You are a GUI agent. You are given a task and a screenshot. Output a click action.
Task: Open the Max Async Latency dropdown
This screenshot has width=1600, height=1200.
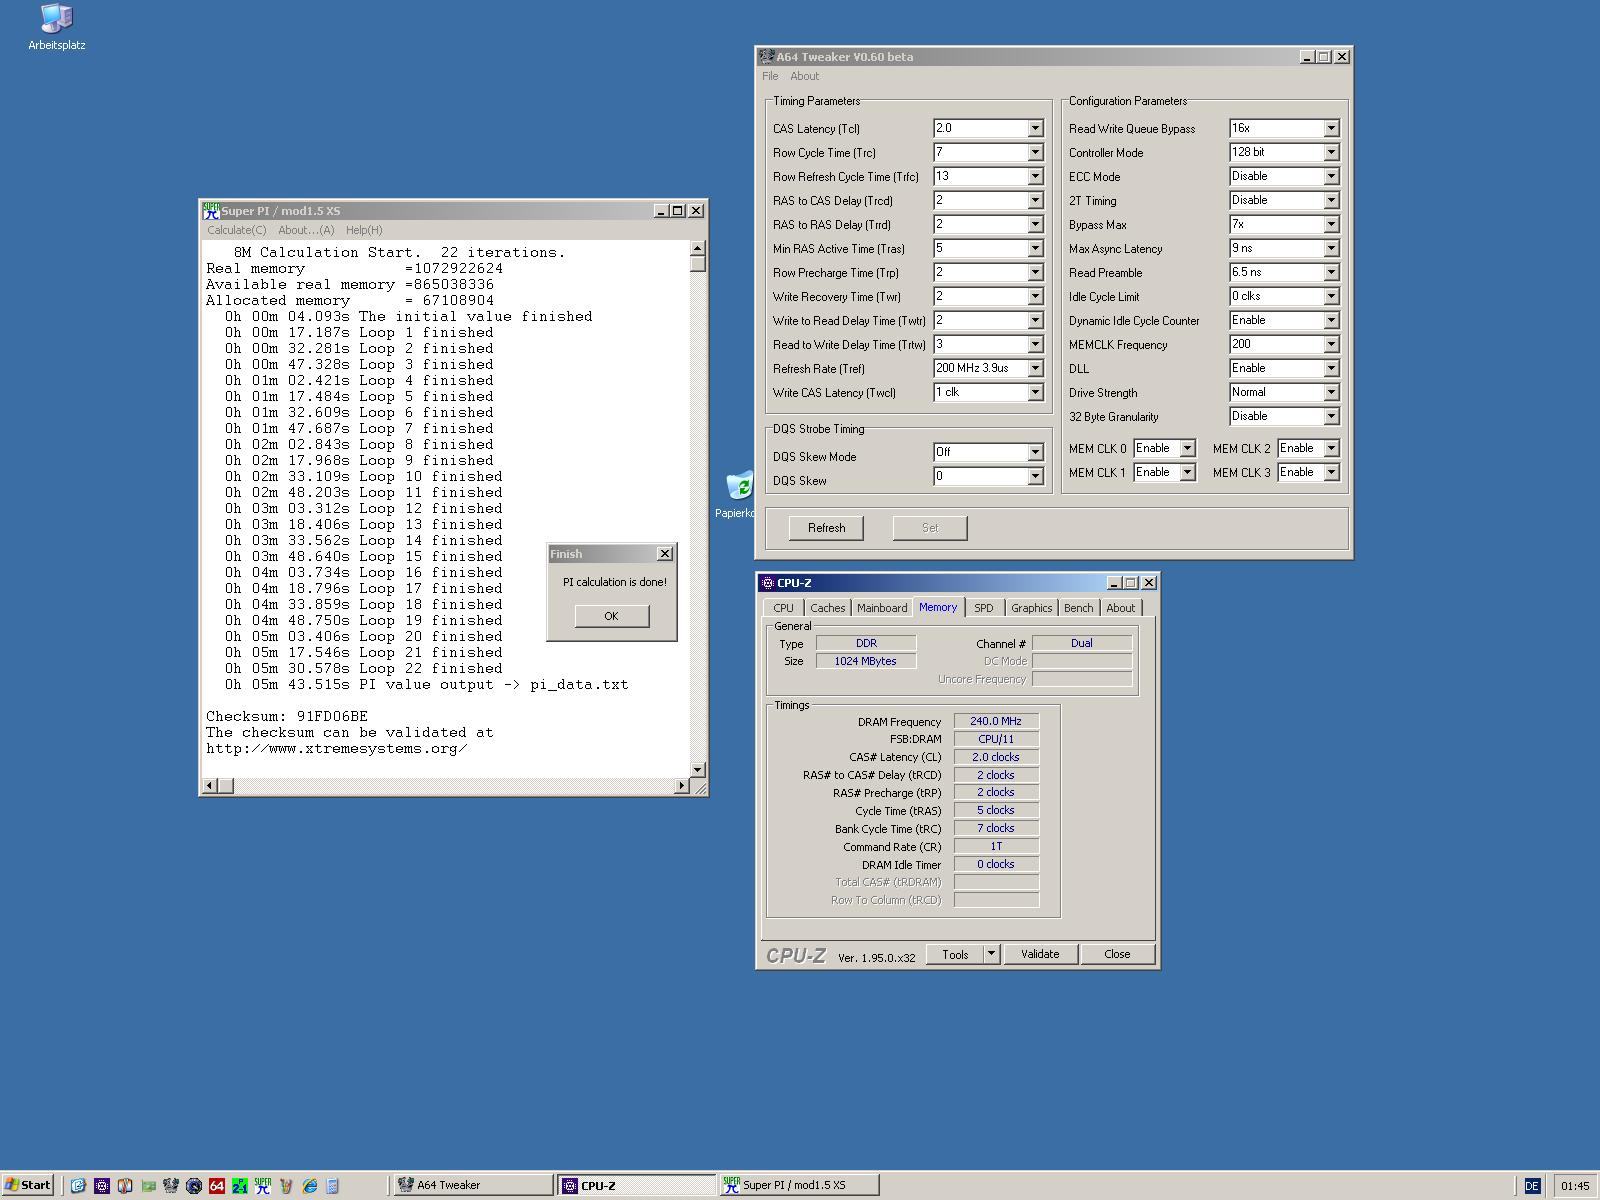[x=1331, y=248]
